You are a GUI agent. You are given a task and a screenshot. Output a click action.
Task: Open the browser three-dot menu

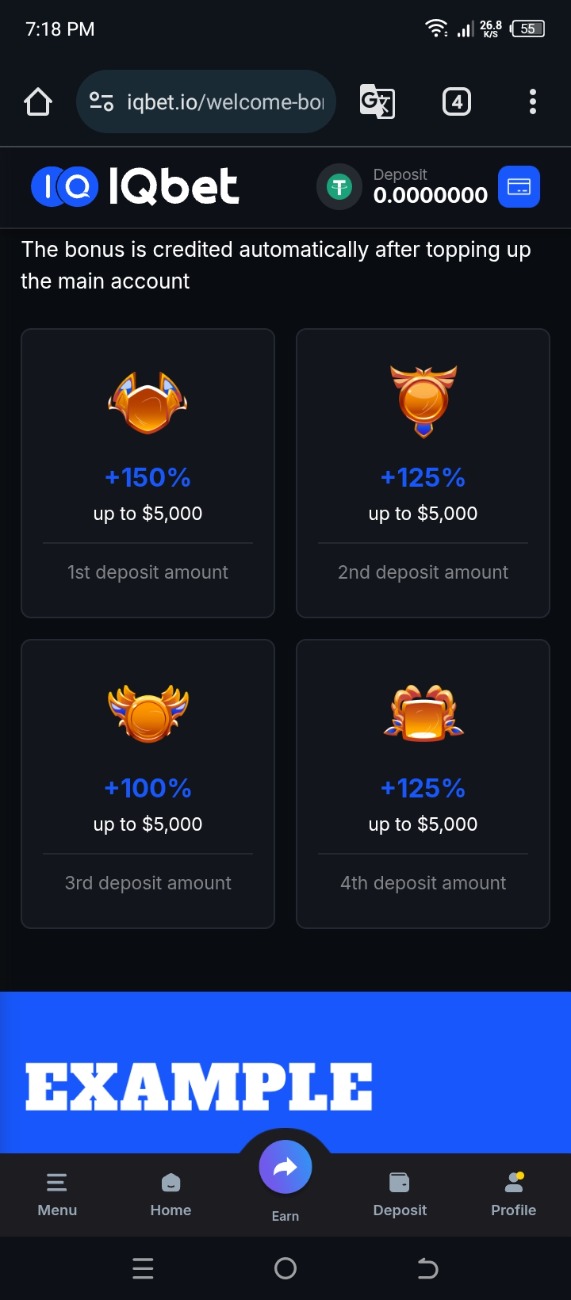point(533,102)
